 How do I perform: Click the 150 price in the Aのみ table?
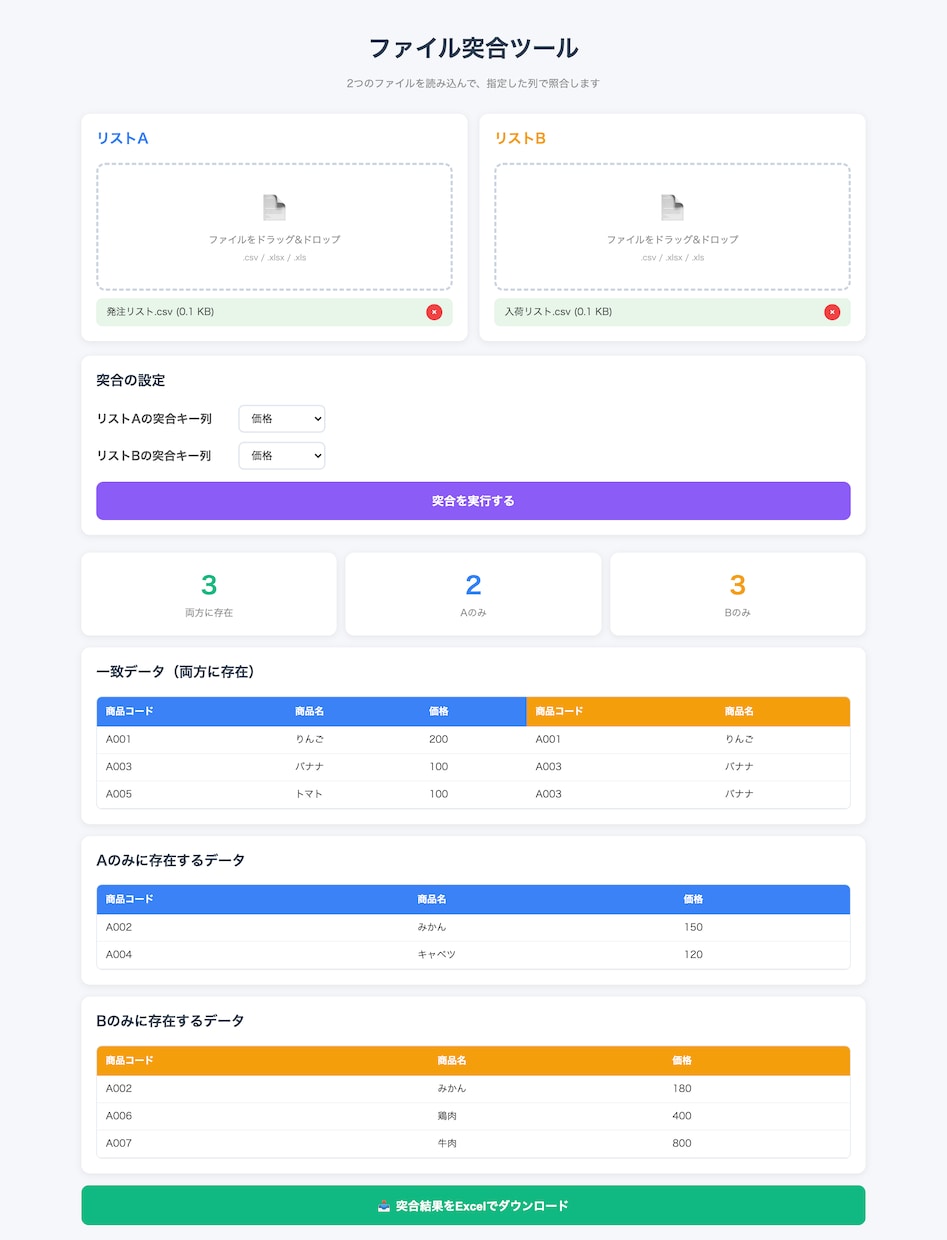click(693, 928)
